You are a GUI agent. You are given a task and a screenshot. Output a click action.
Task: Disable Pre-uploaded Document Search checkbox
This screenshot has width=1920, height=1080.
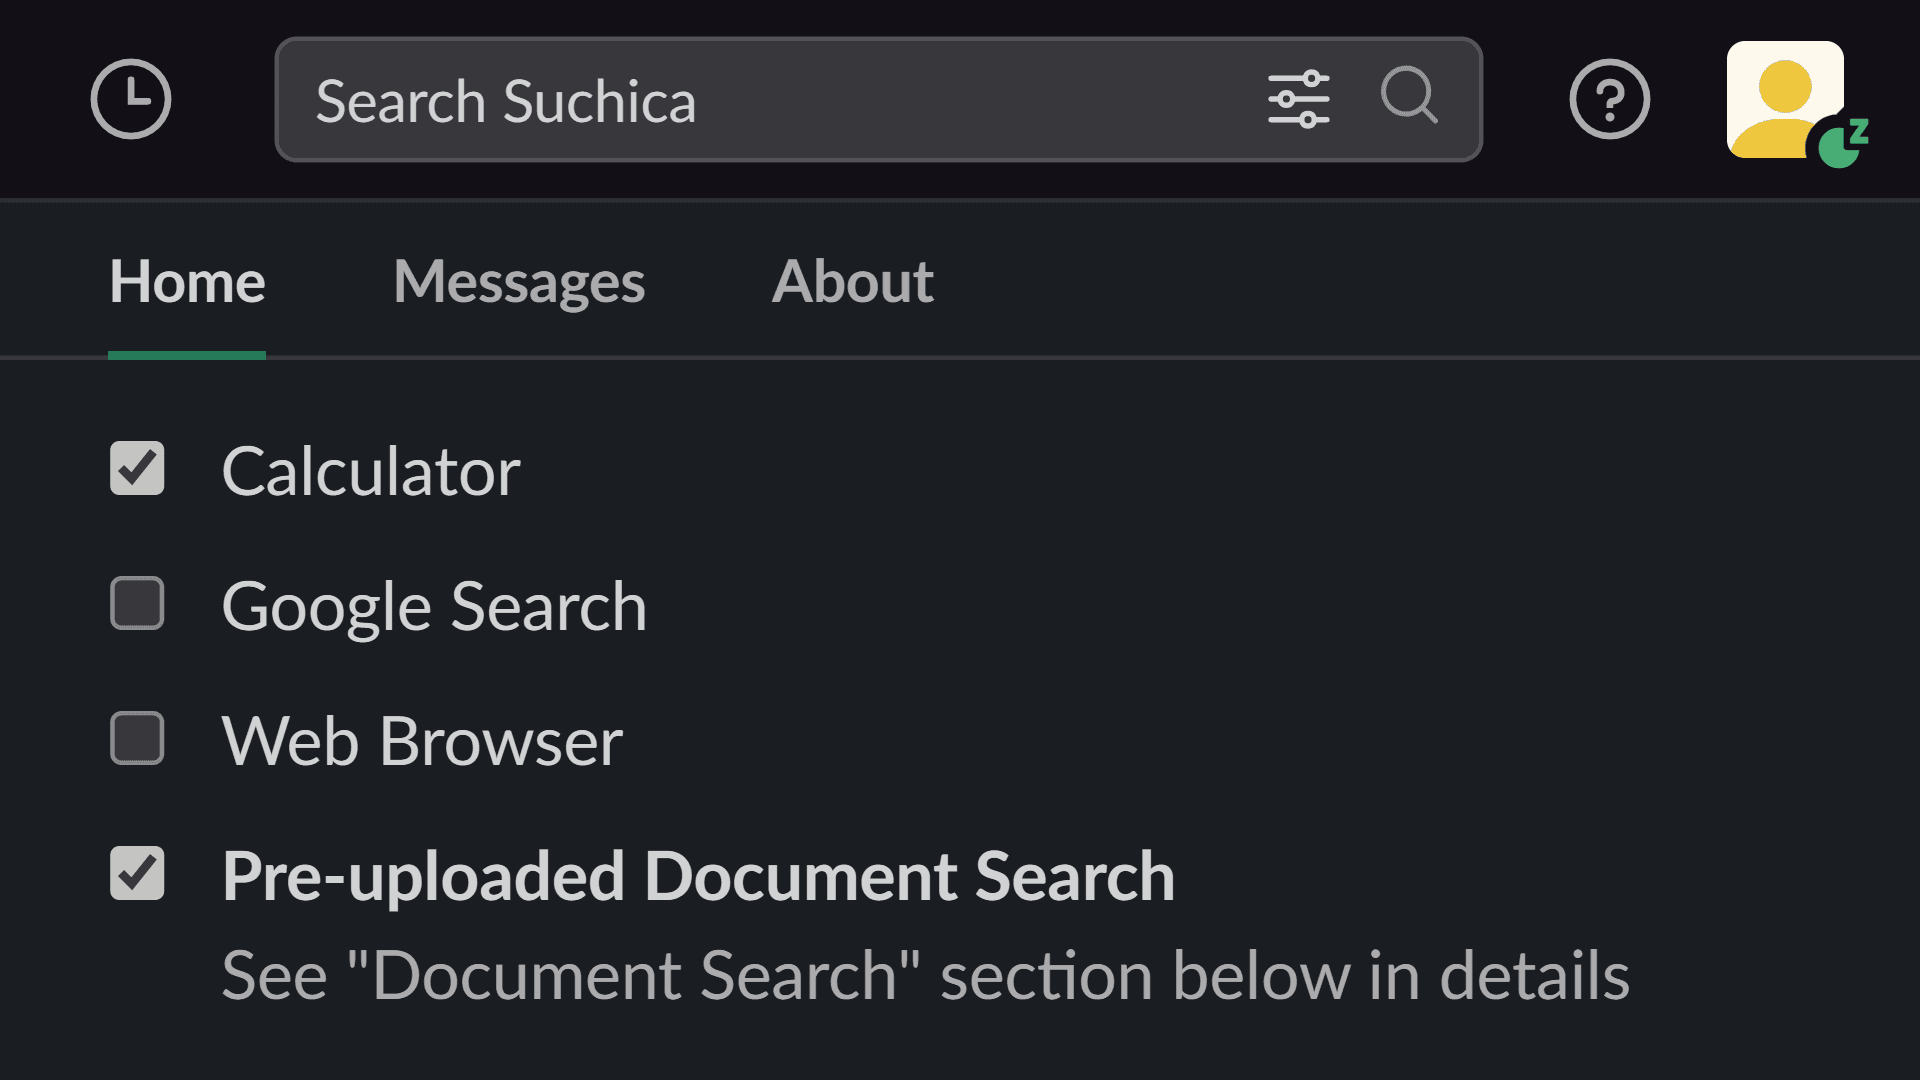[136, 872]
